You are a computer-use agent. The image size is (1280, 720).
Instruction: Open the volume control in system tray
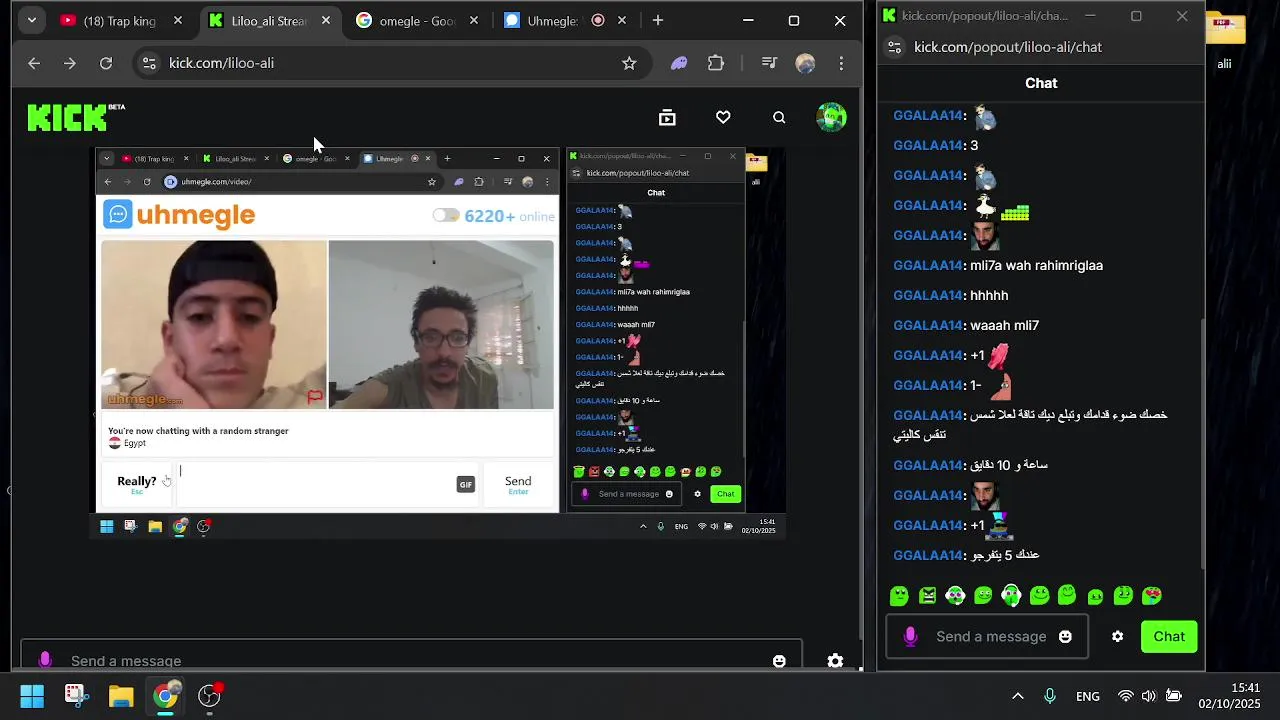1148,696
